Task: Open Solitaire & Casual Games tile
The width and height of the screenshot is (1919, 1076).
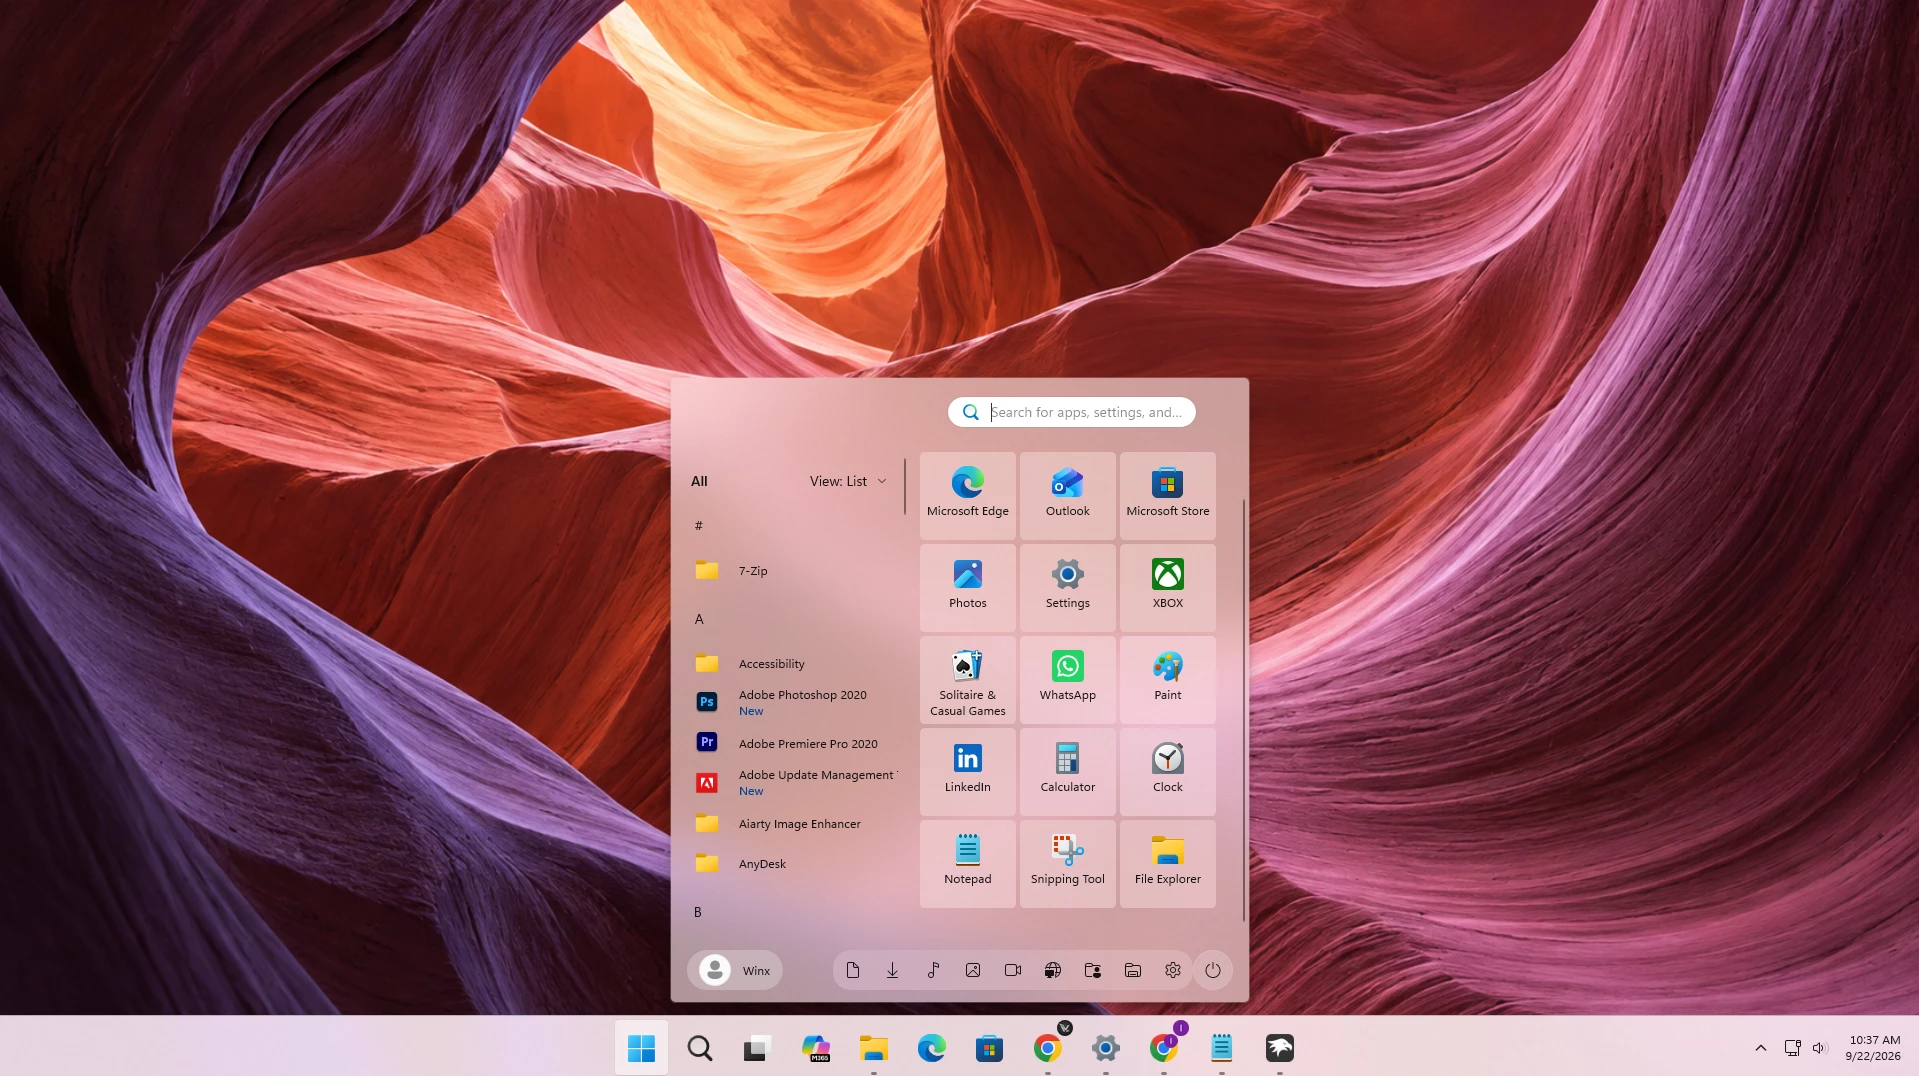Action: click(967, 679)
